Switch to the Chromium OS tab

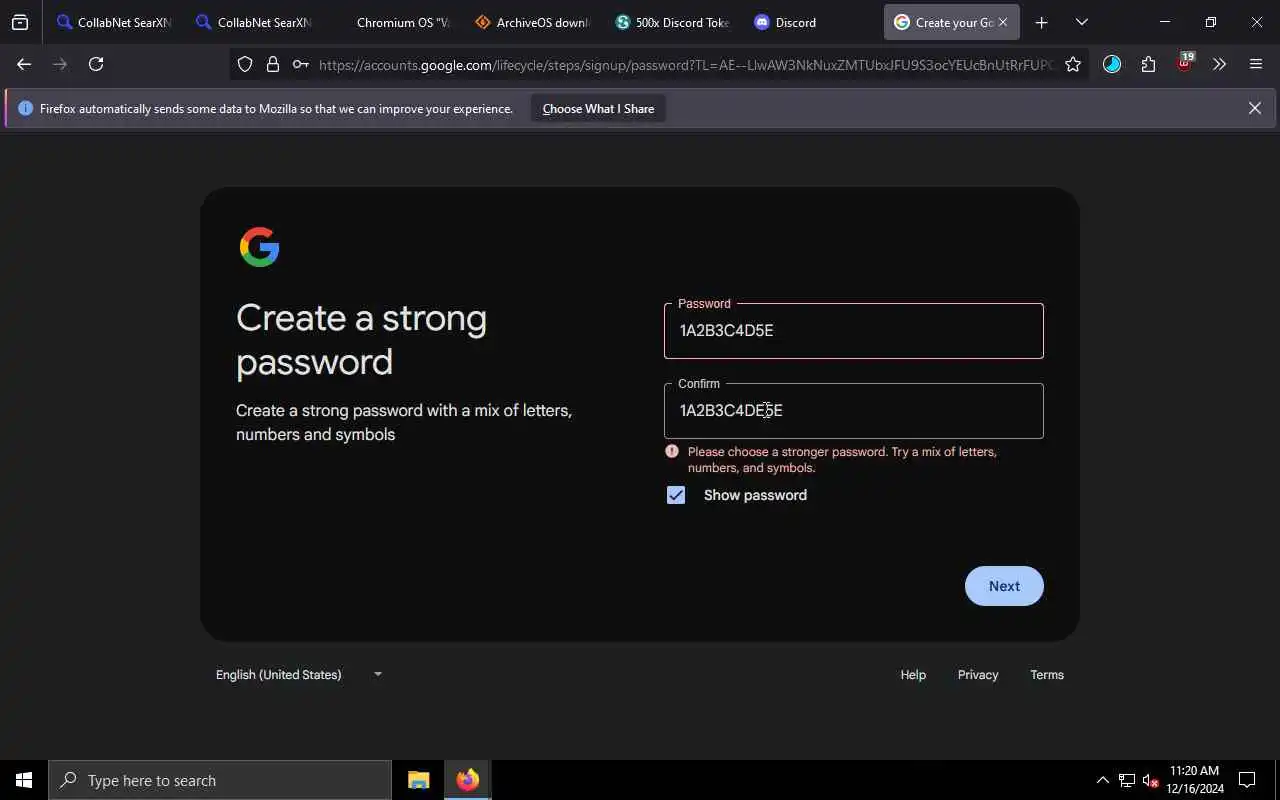pos(394,22)
